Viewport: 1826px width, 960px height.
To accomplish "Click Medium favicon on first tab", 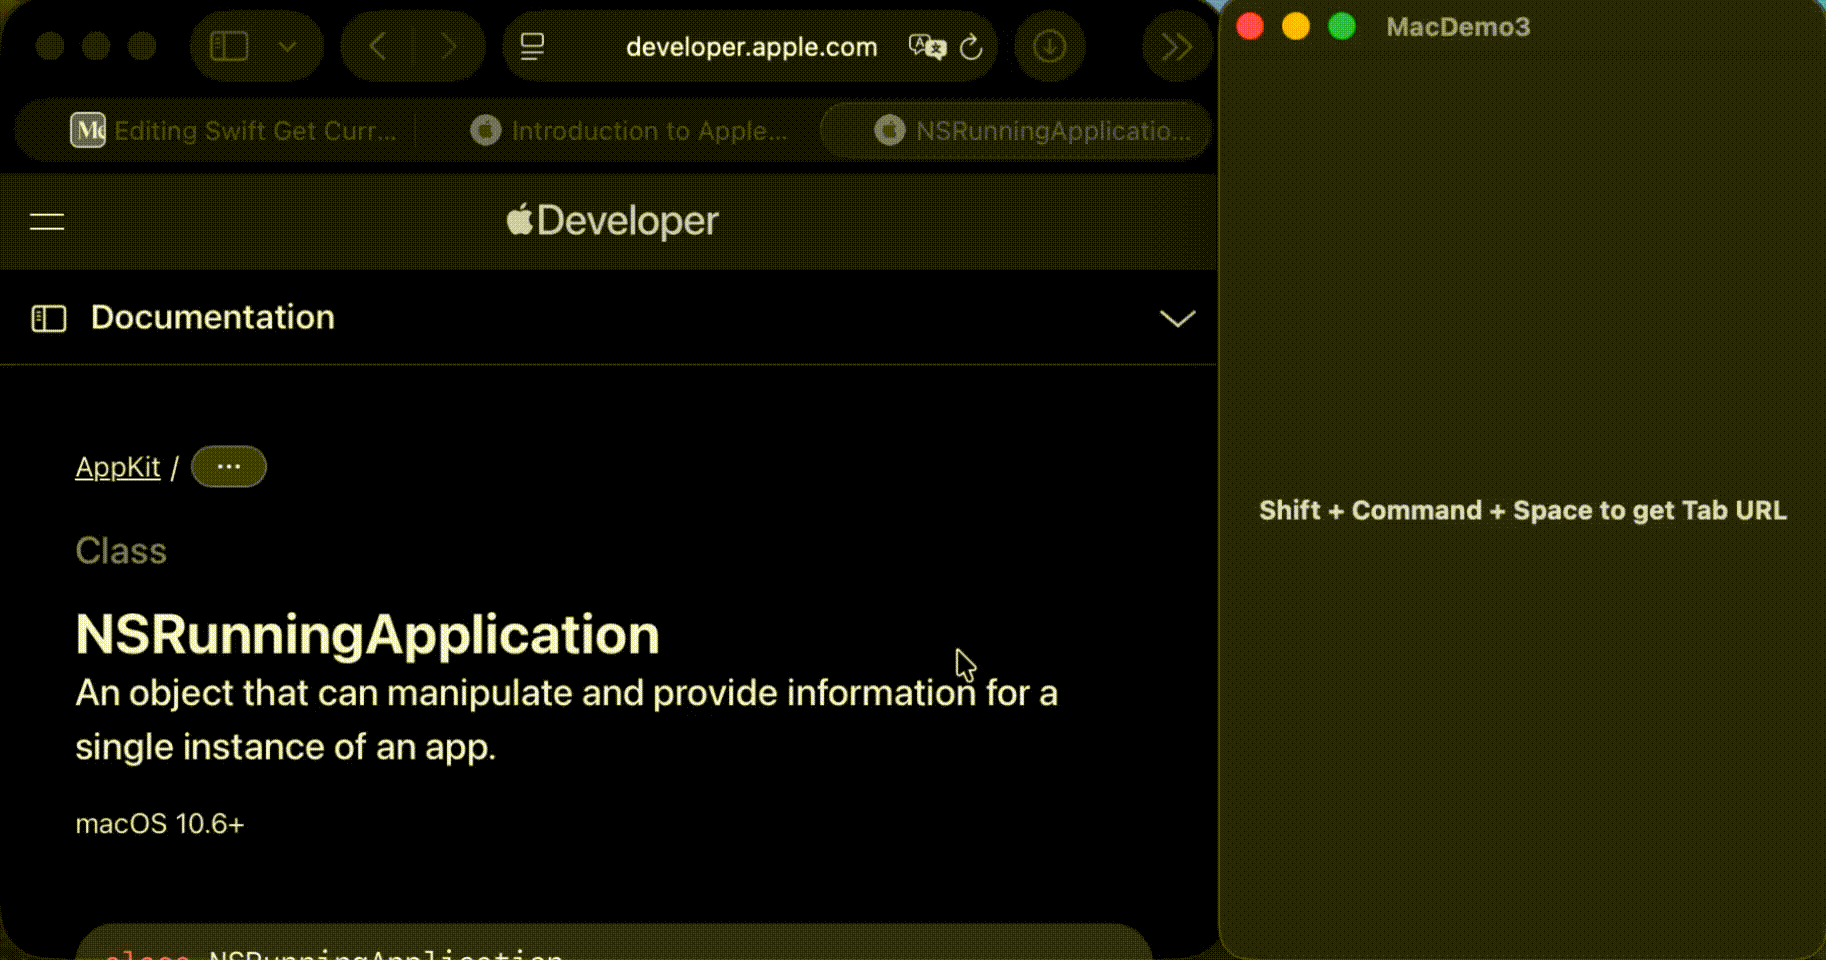I will (x=88, y=130).
